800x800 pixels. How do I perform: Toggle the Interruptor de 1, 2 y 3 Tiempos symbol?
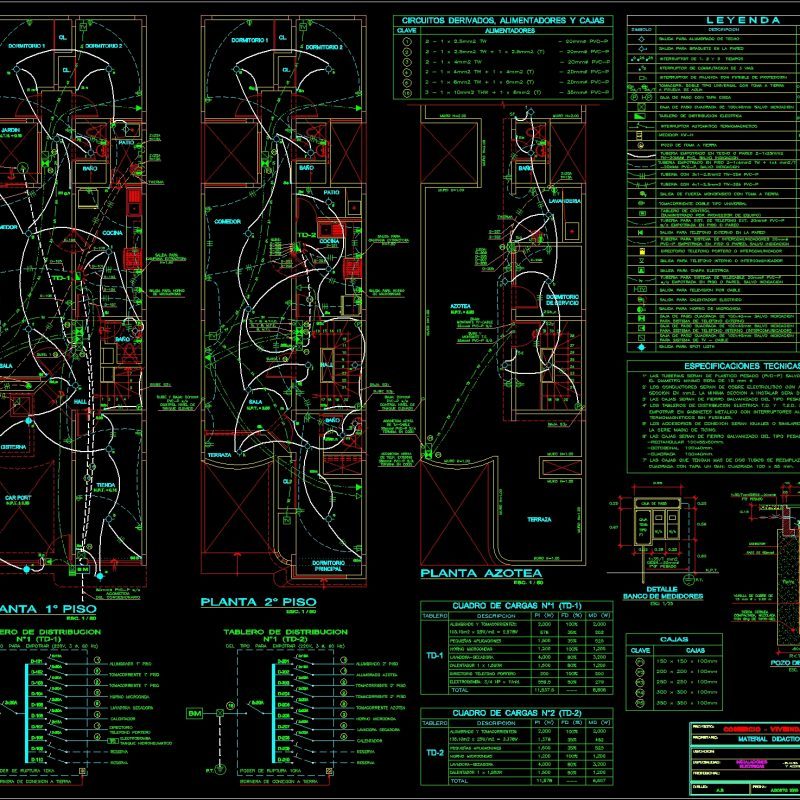point(639,58)
